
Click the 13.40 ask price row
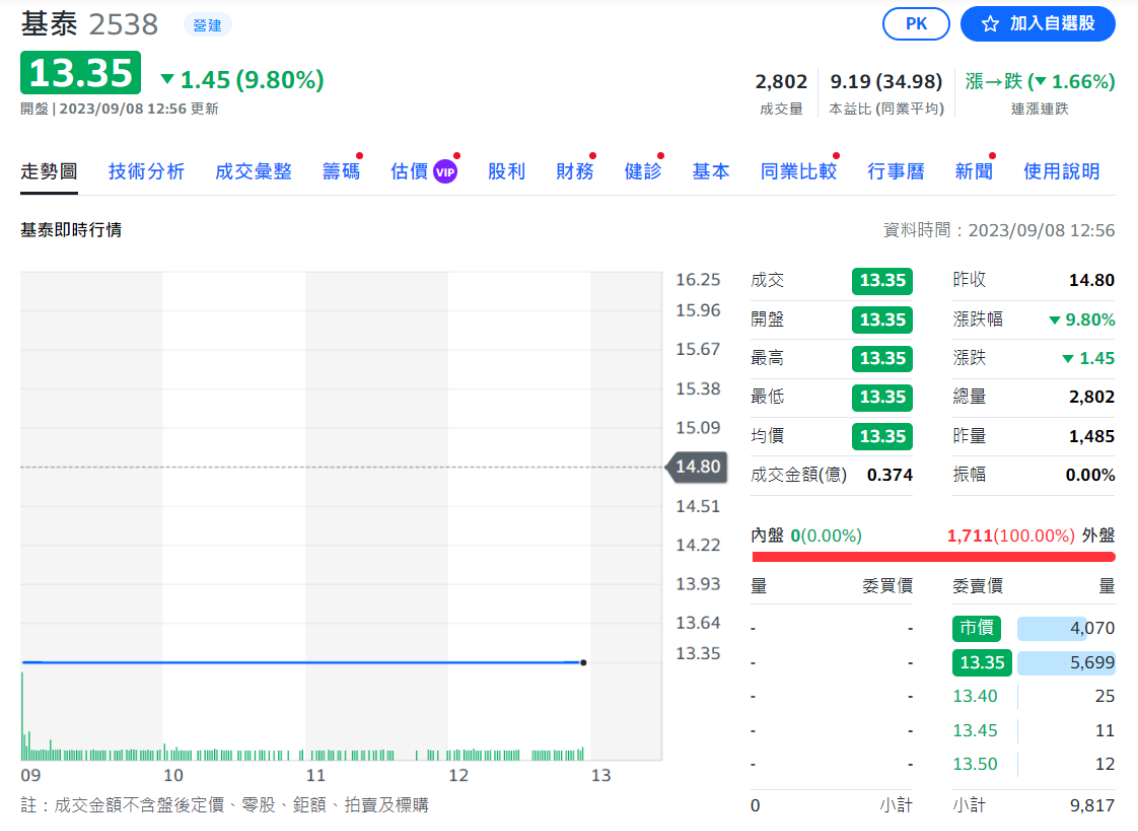pos(974,696)
